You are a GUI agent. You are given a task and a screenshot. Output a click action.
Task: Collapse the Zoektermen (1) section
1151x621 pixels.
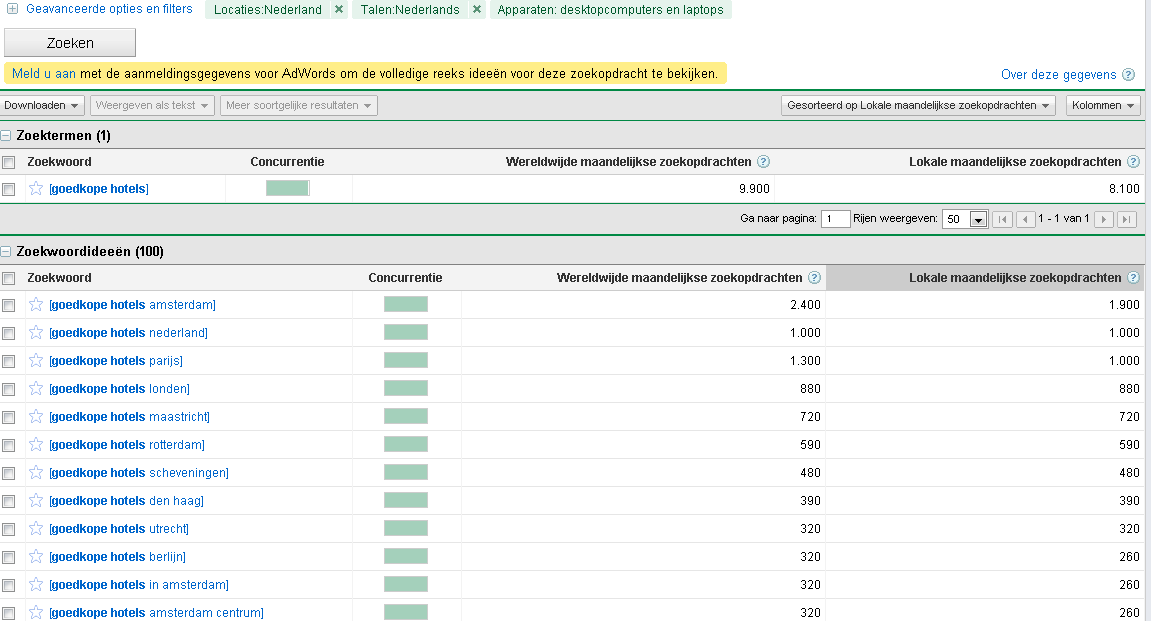(x=6, y=136)
